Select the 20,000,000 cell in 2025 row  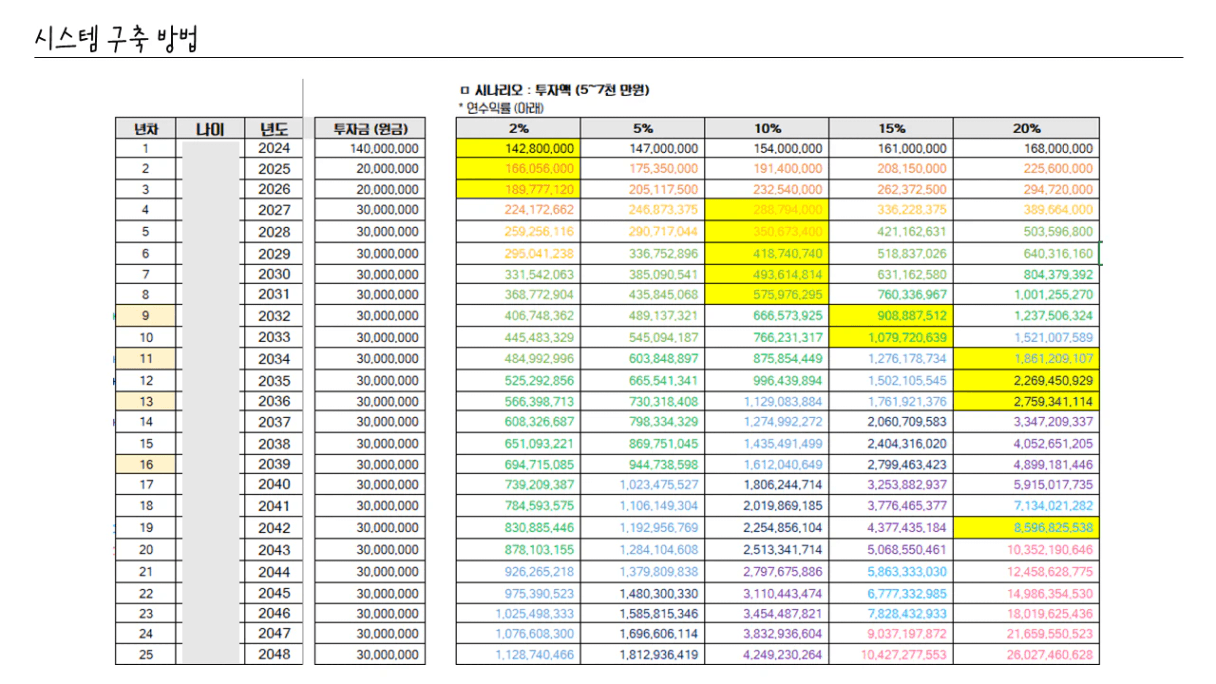[369, 169]
